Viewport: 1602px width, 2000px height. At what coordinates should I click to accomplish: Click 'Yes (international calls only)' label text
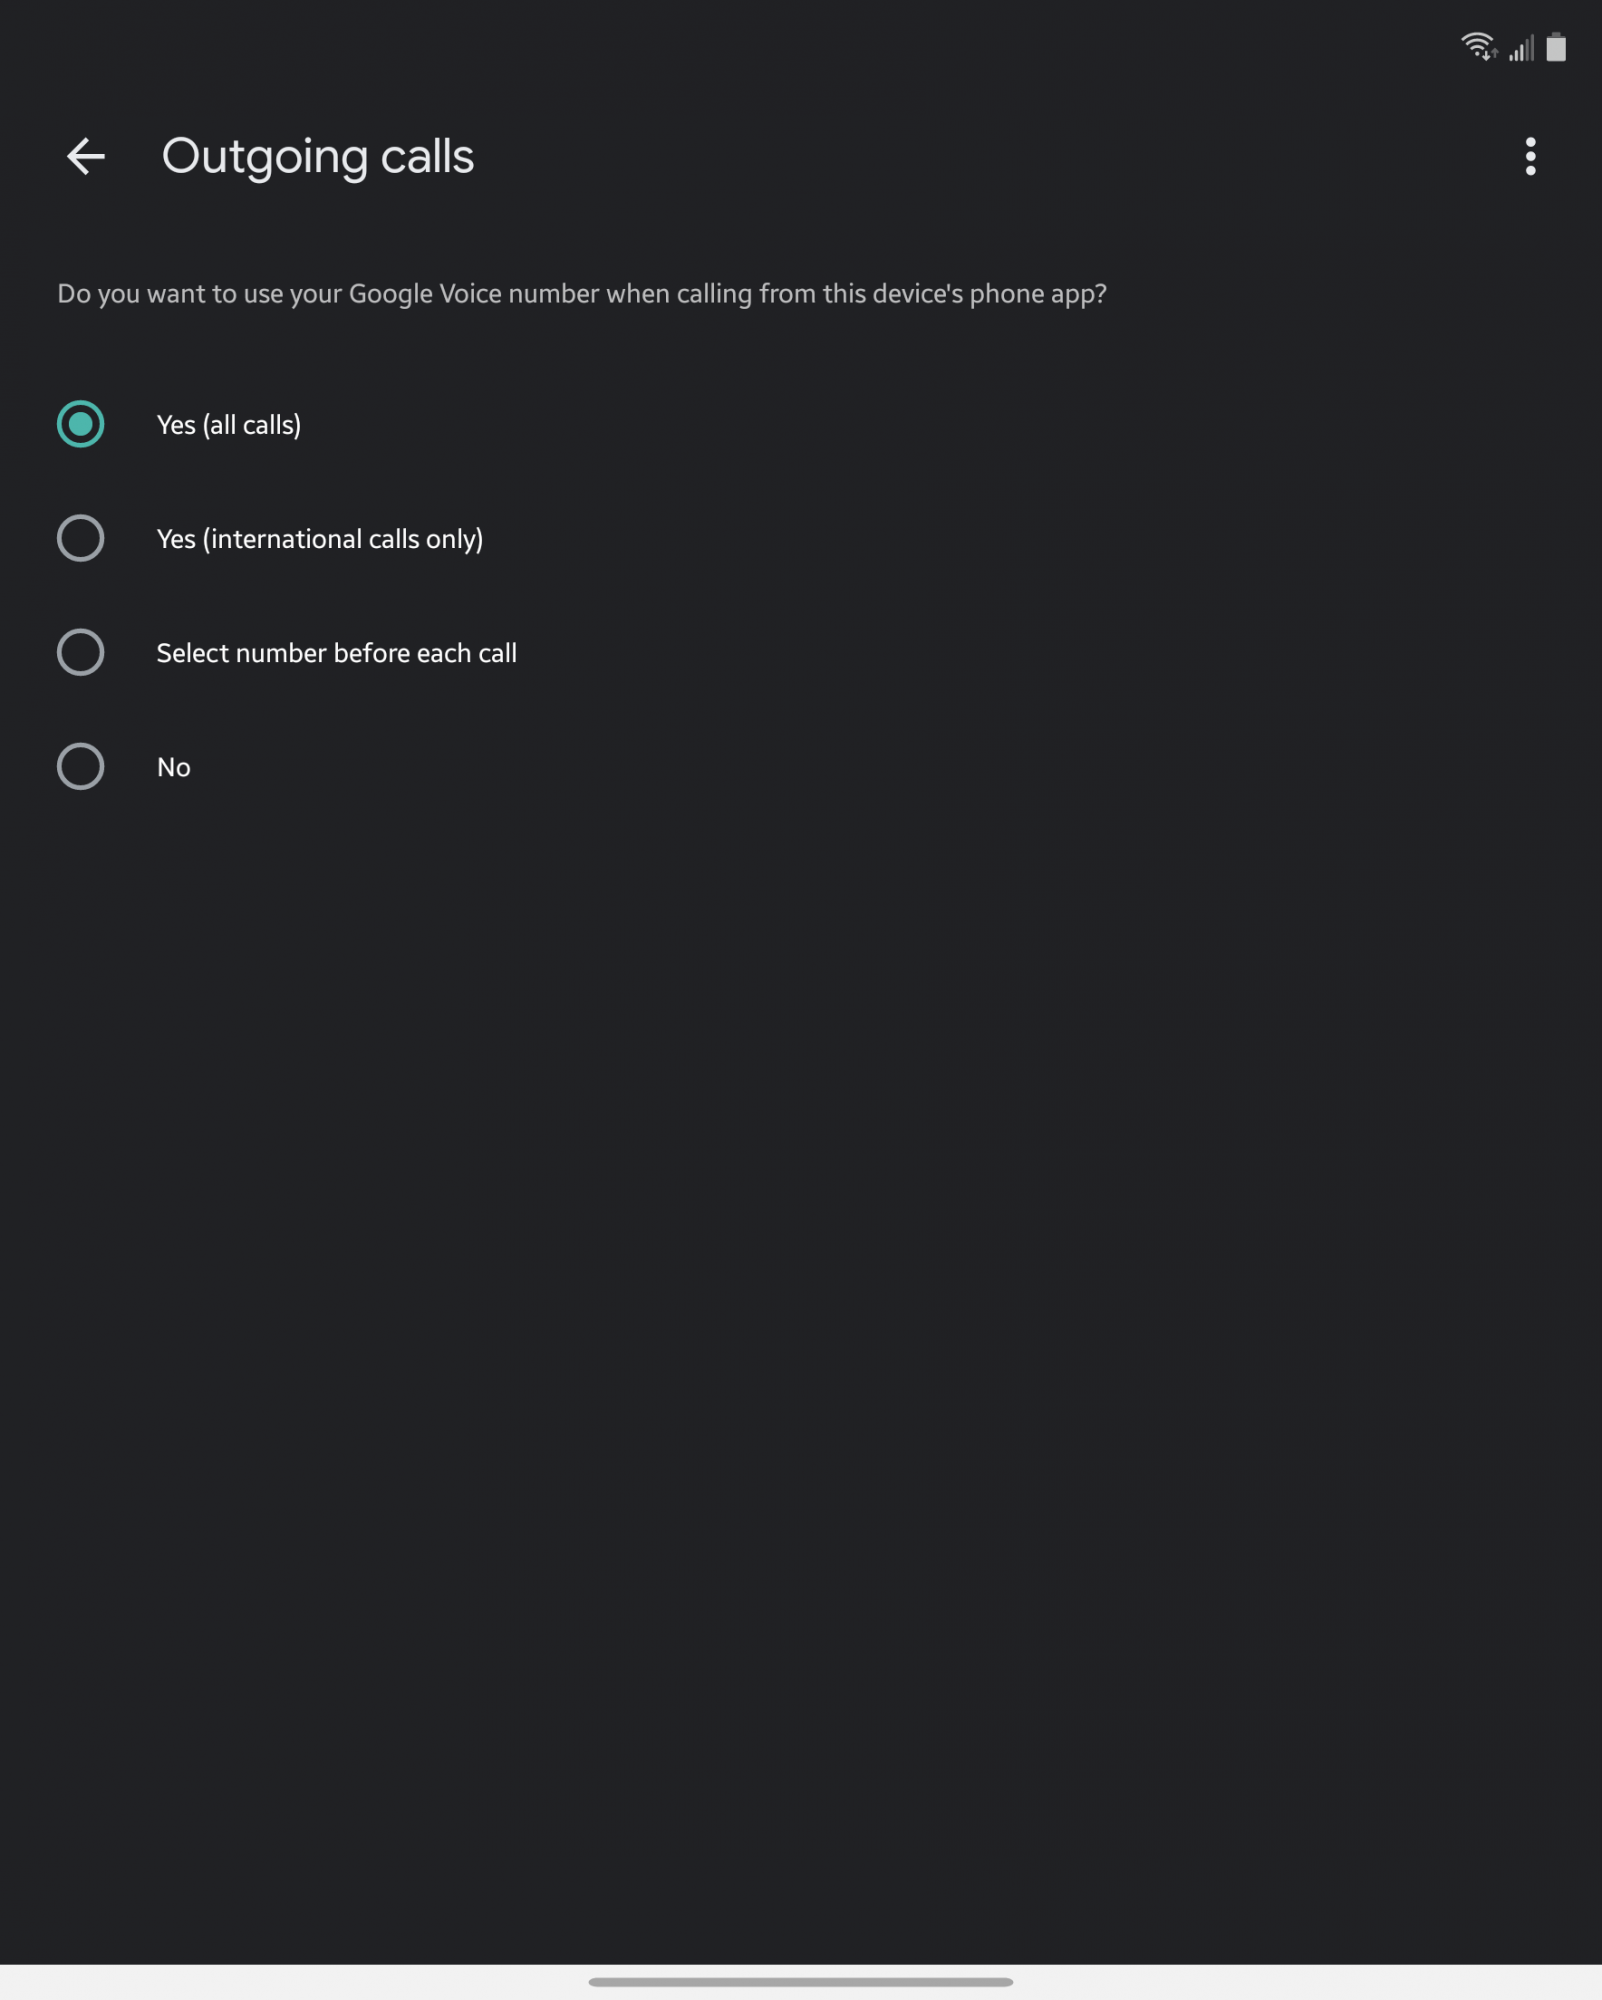pos(320,539)
